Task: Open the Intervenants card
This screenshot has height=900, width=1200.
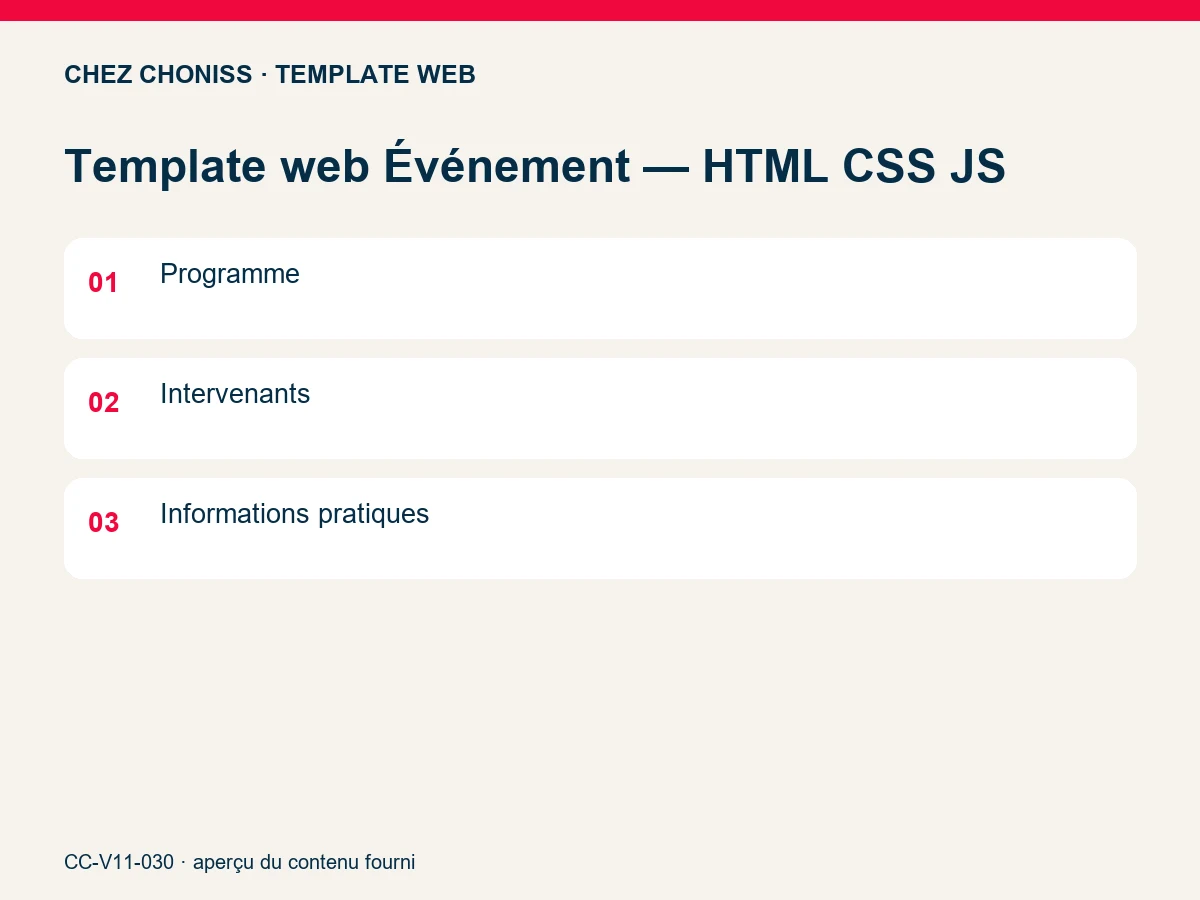Action: tap(600, 408)
